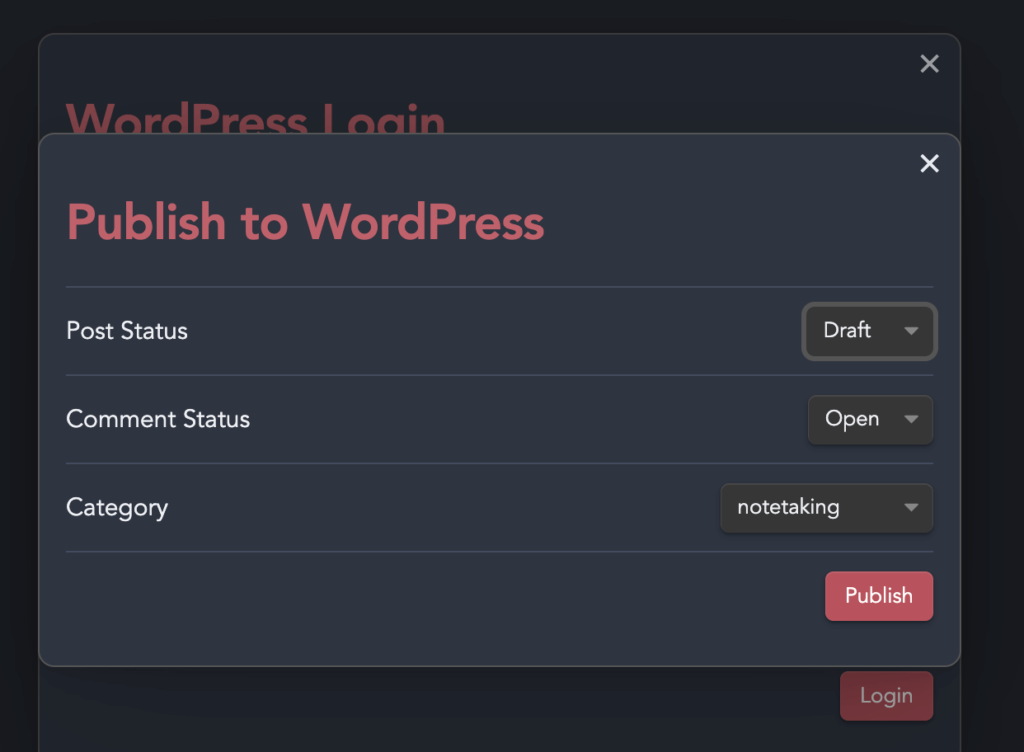This screenshot has width=1024, height=752.
Task: Open the Post Status Draft dropdown
Action: pos(870,331)
